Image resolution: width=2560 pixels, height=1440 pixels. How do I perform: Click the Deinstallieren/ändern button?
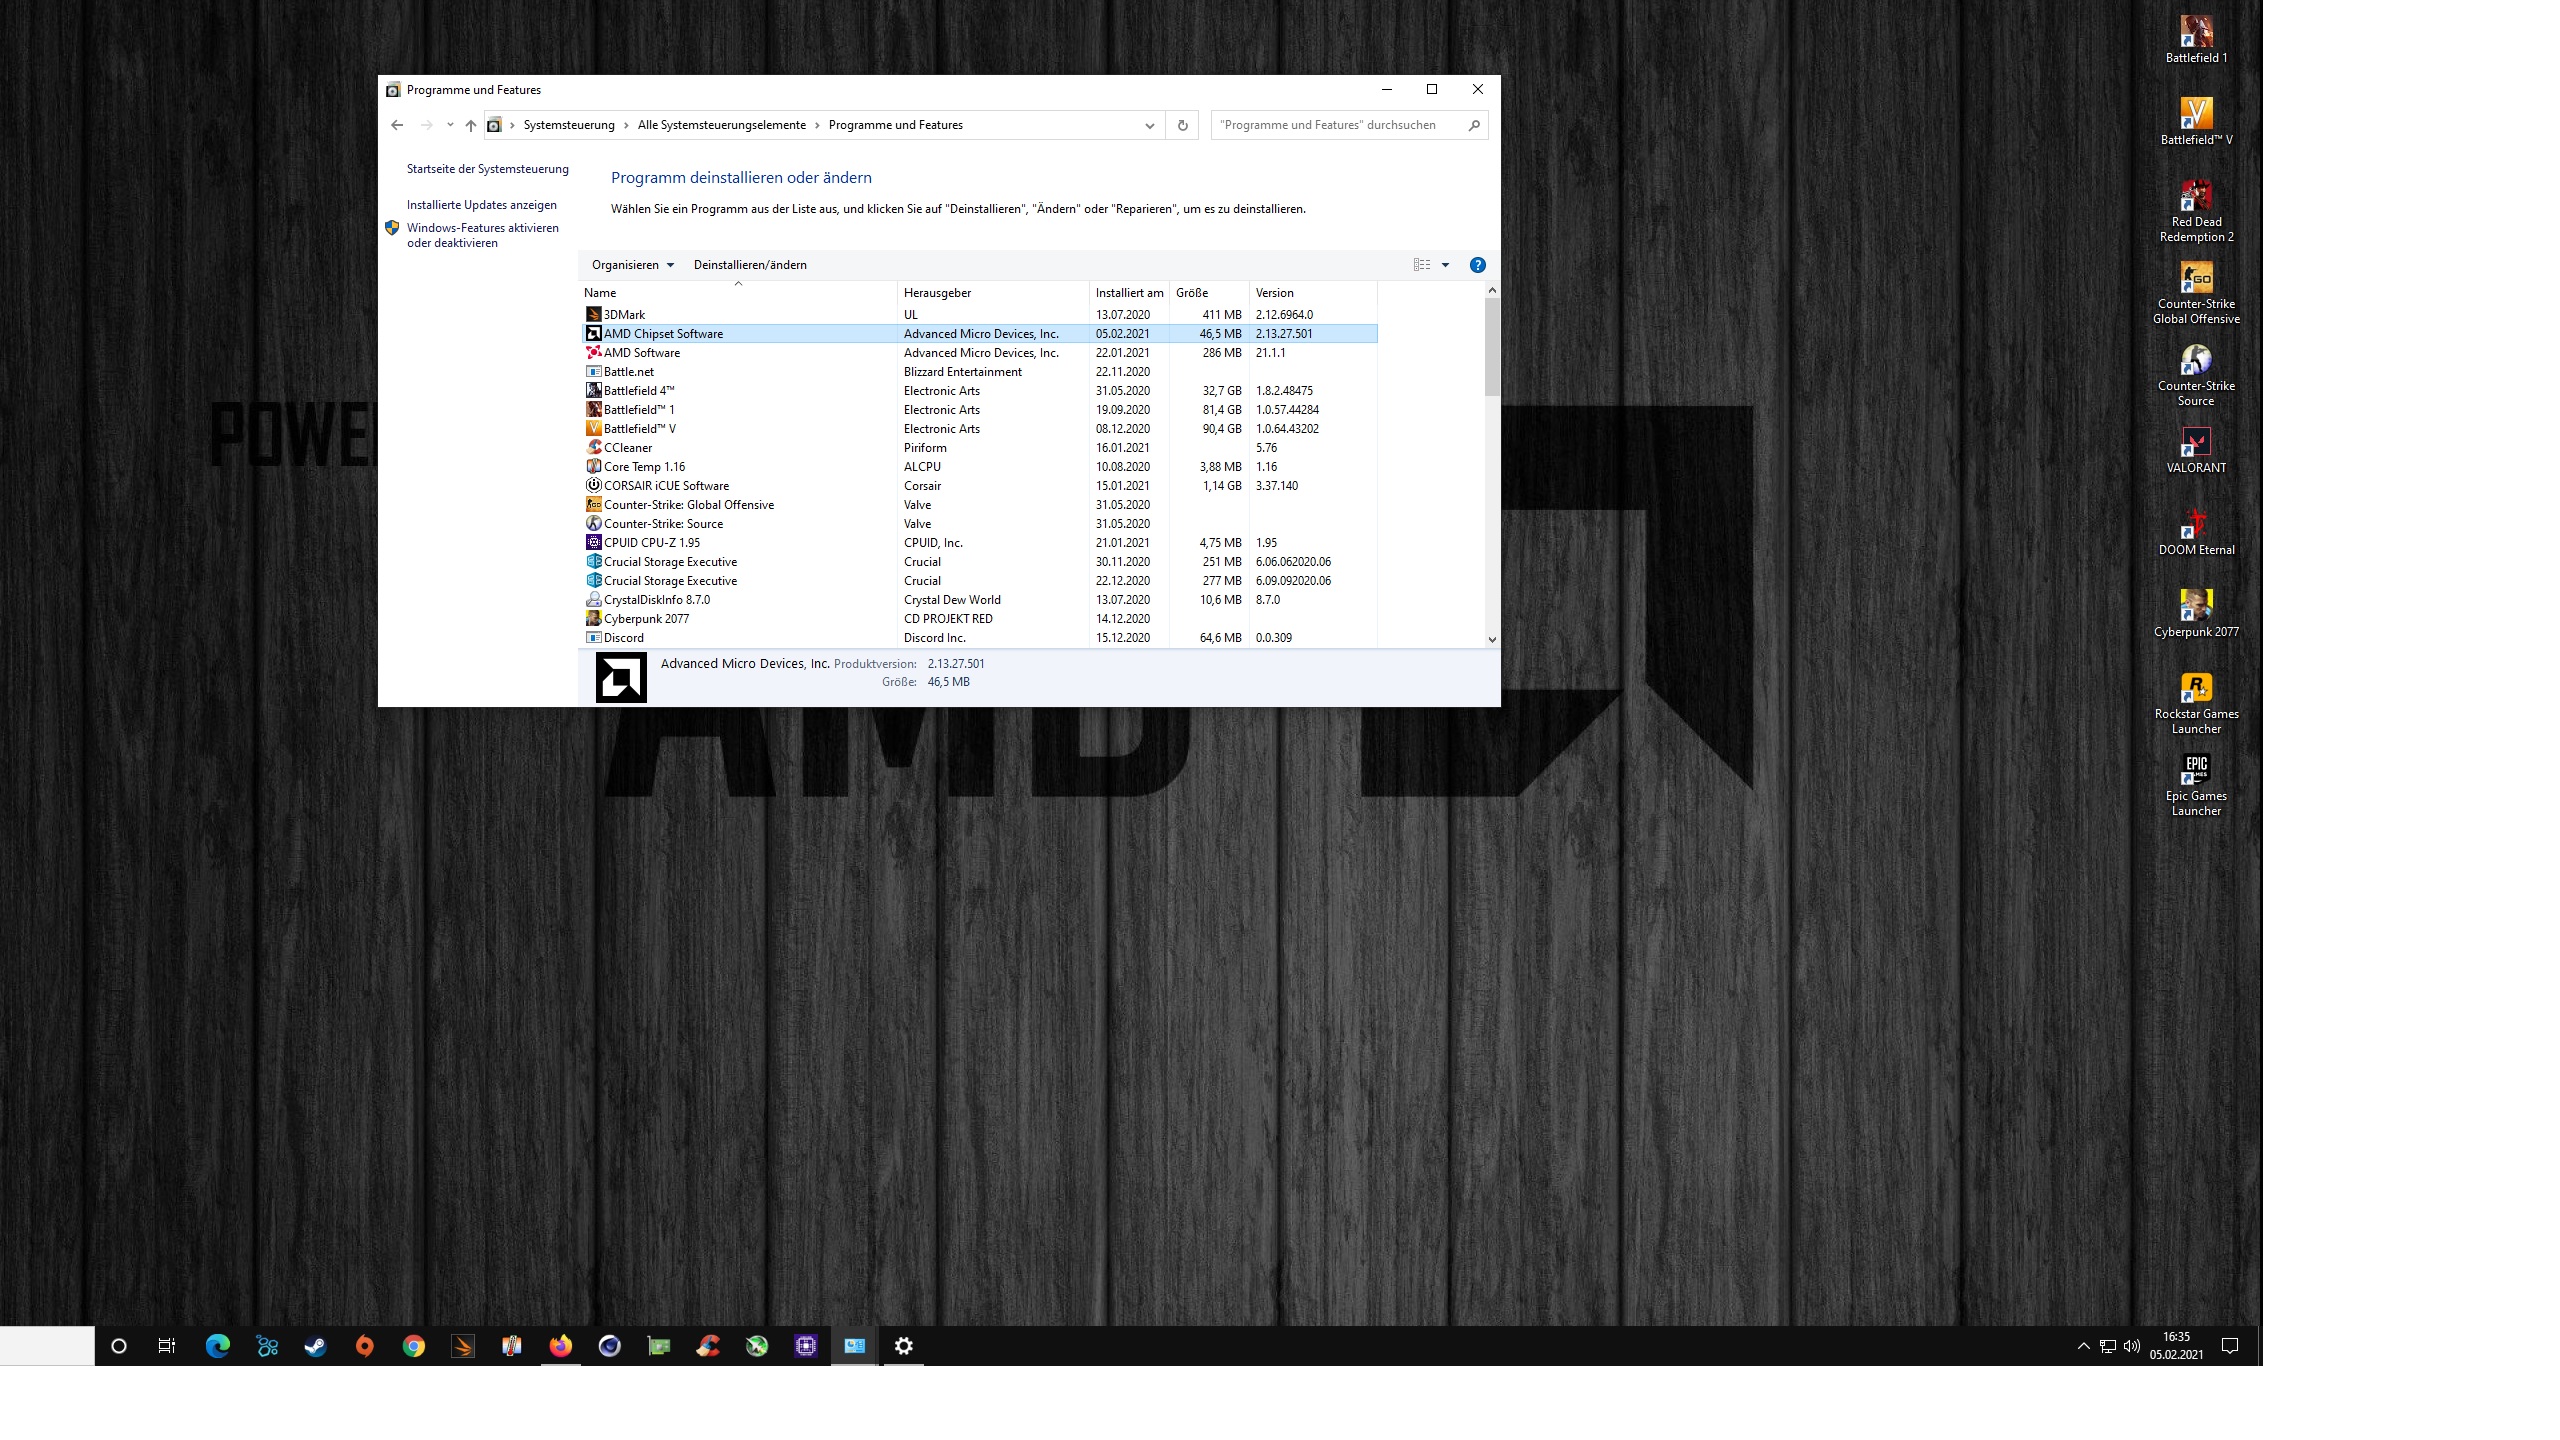(x=750, y=265)
